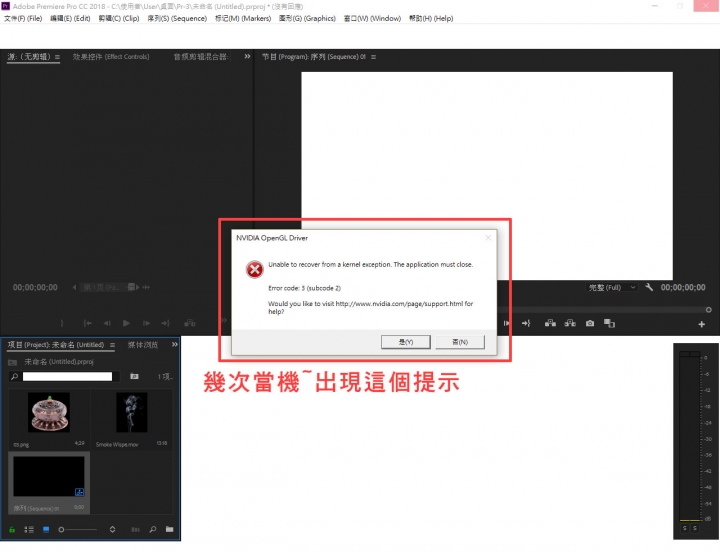Mark Out in the Source monitor
This screenshot has width=720, height=552.
(62, 323)
